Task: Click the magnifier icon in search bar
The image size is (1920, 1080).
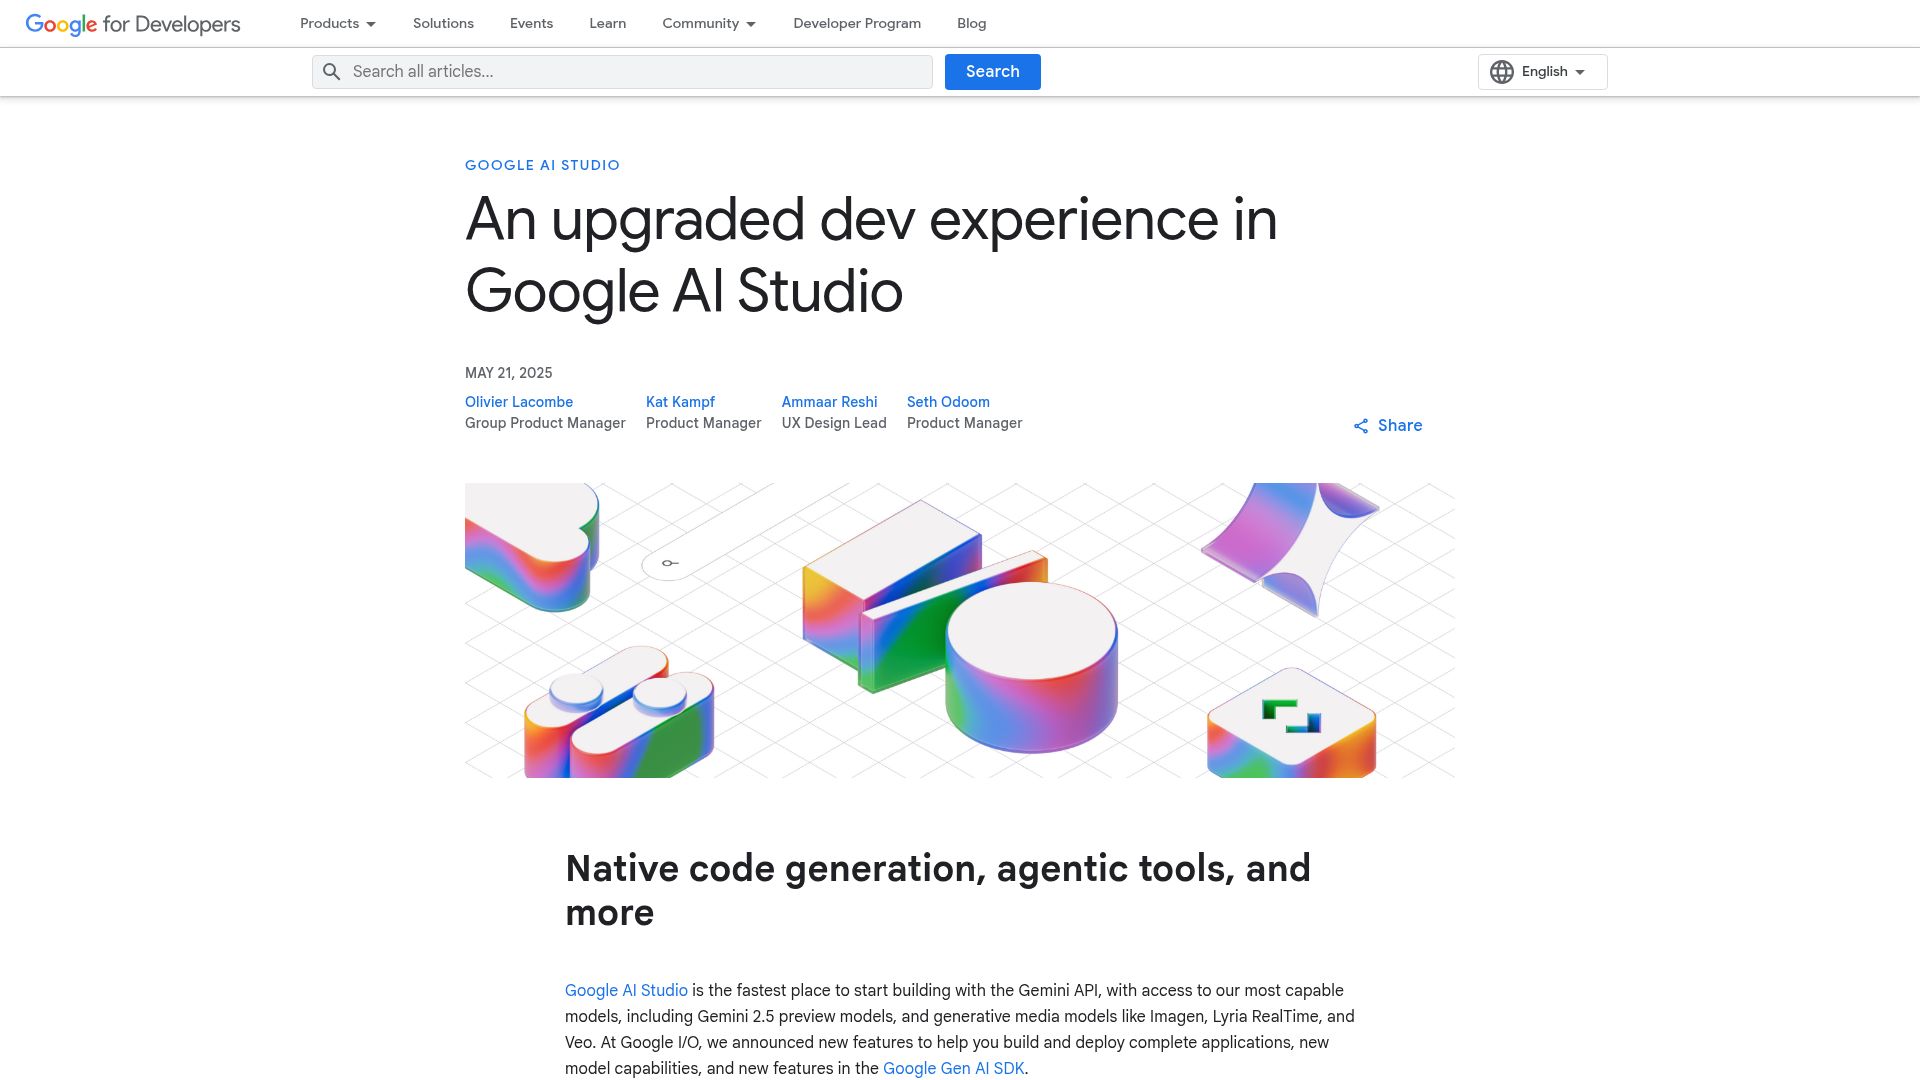Action: [x=332, y=72]
